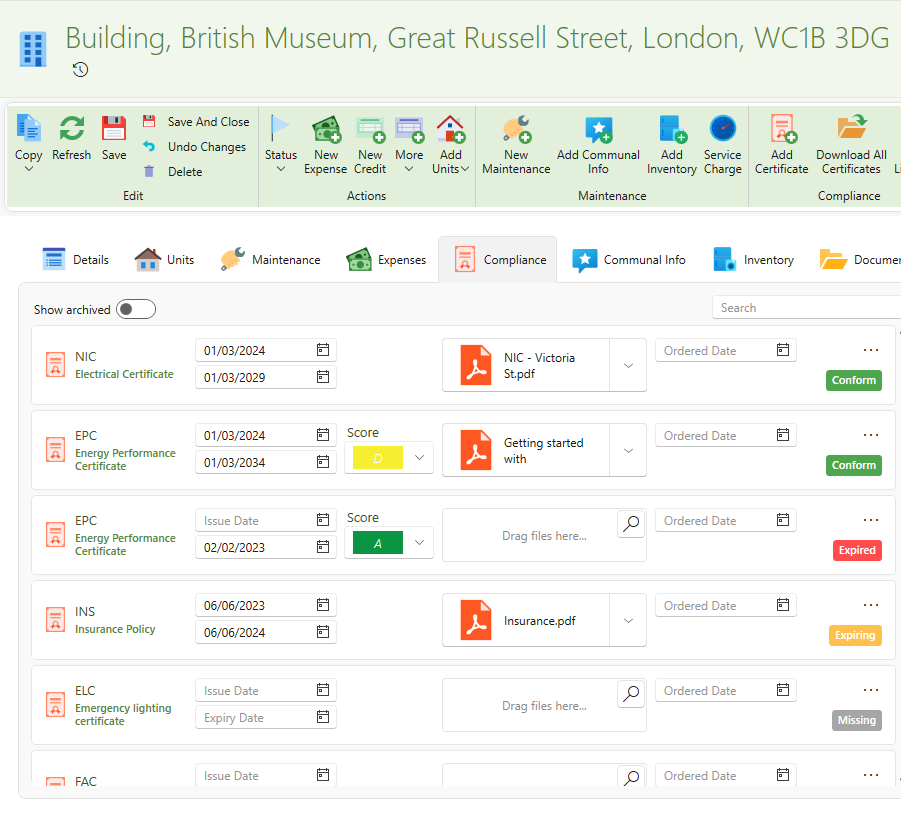Open the NIC - Victoria St.pdf file

526,365
